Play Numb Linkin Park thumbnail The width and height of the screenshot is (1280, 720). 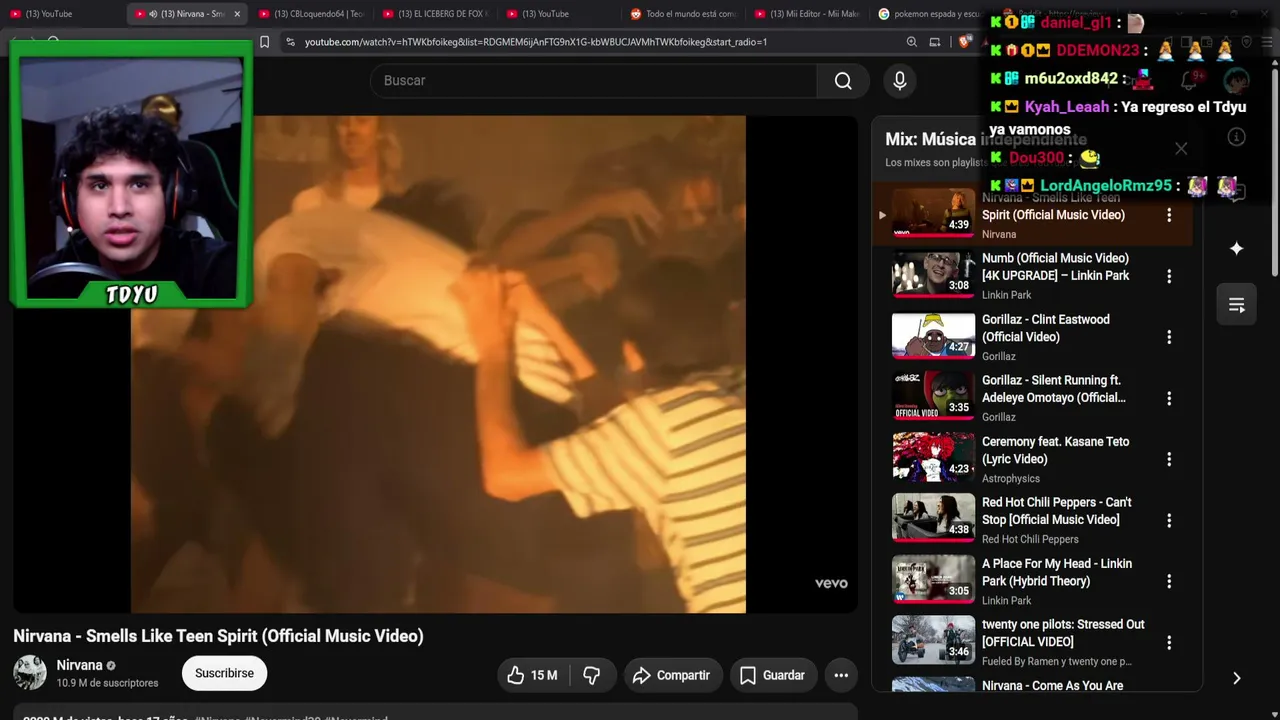(x=933, y=275)
